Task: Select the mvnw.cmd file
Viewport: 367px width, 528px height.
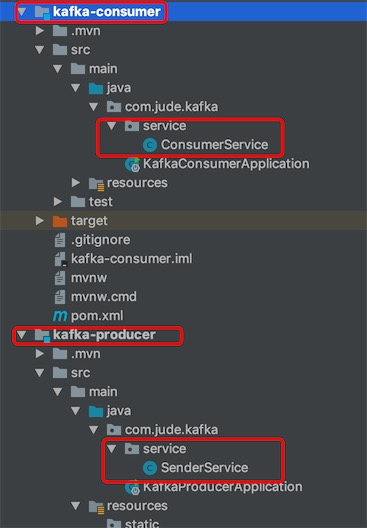Action: click(104, 297)
